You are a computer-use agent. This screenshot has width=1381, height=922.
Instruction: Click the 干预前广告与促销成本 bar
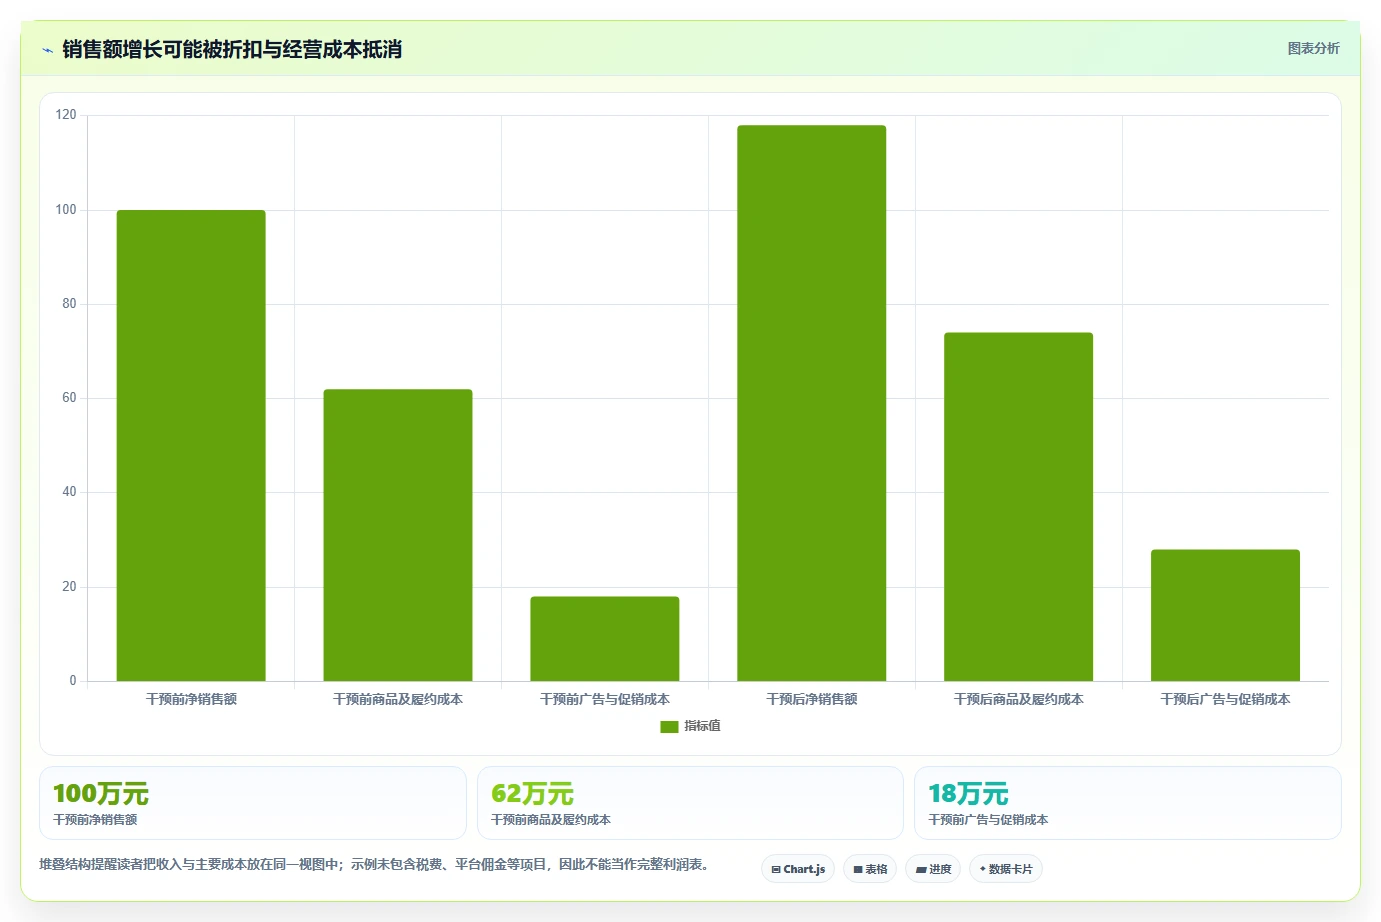click(x=605, y=639)
